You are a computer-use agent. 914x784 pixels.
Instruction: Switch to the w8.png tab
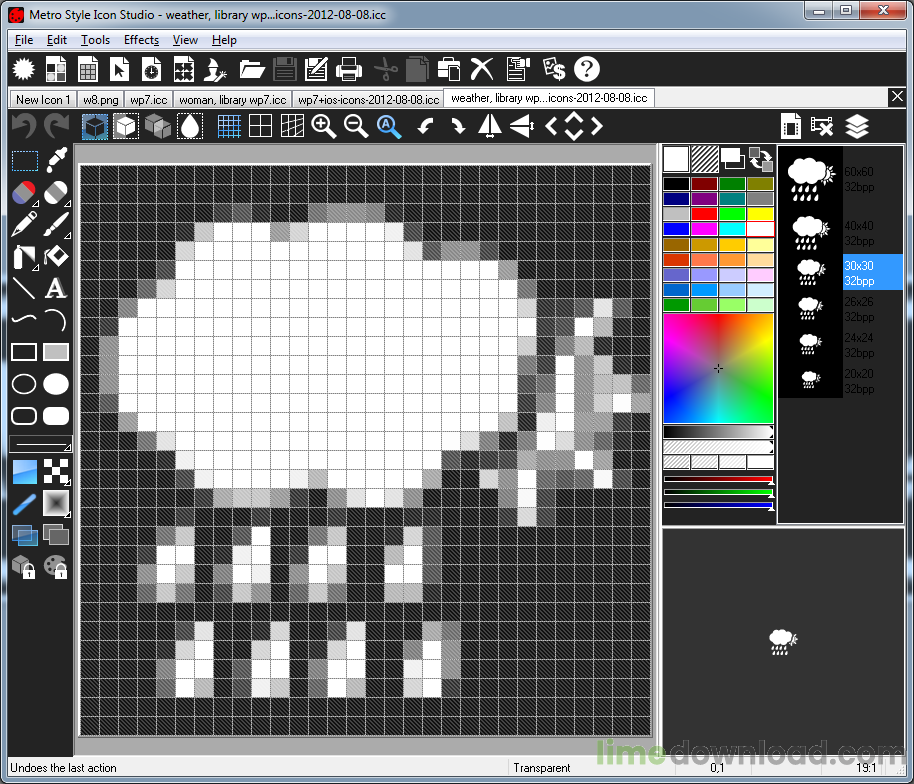coord(99,99)
